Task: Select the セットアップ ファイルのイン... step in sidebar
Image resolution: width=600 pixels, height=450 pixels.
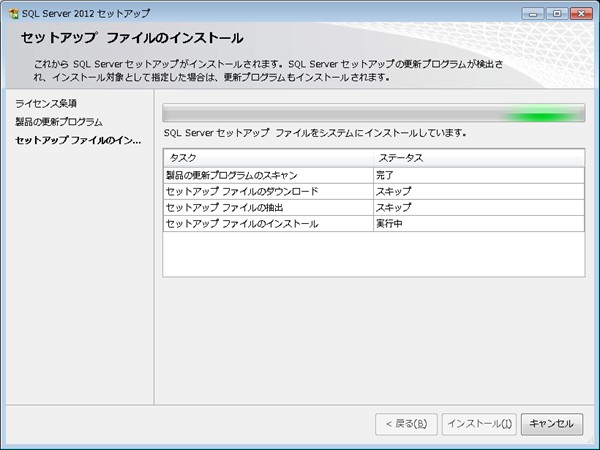Action: point(78,140)
